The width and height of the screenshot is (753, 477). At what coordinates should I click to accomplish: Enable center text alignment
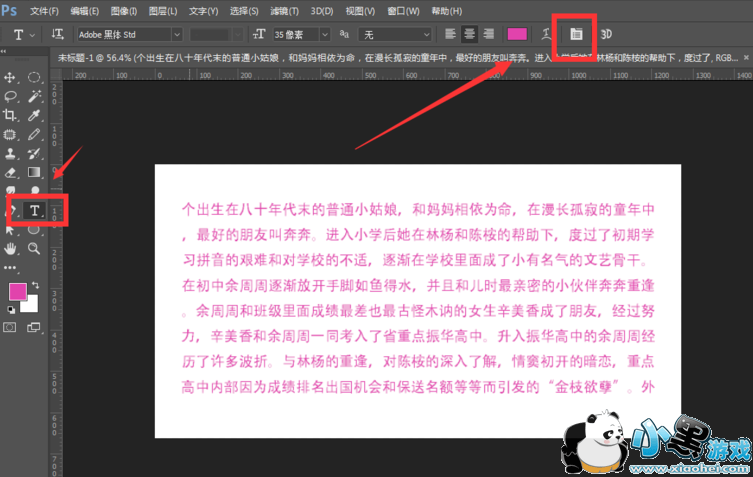point(470,34)
